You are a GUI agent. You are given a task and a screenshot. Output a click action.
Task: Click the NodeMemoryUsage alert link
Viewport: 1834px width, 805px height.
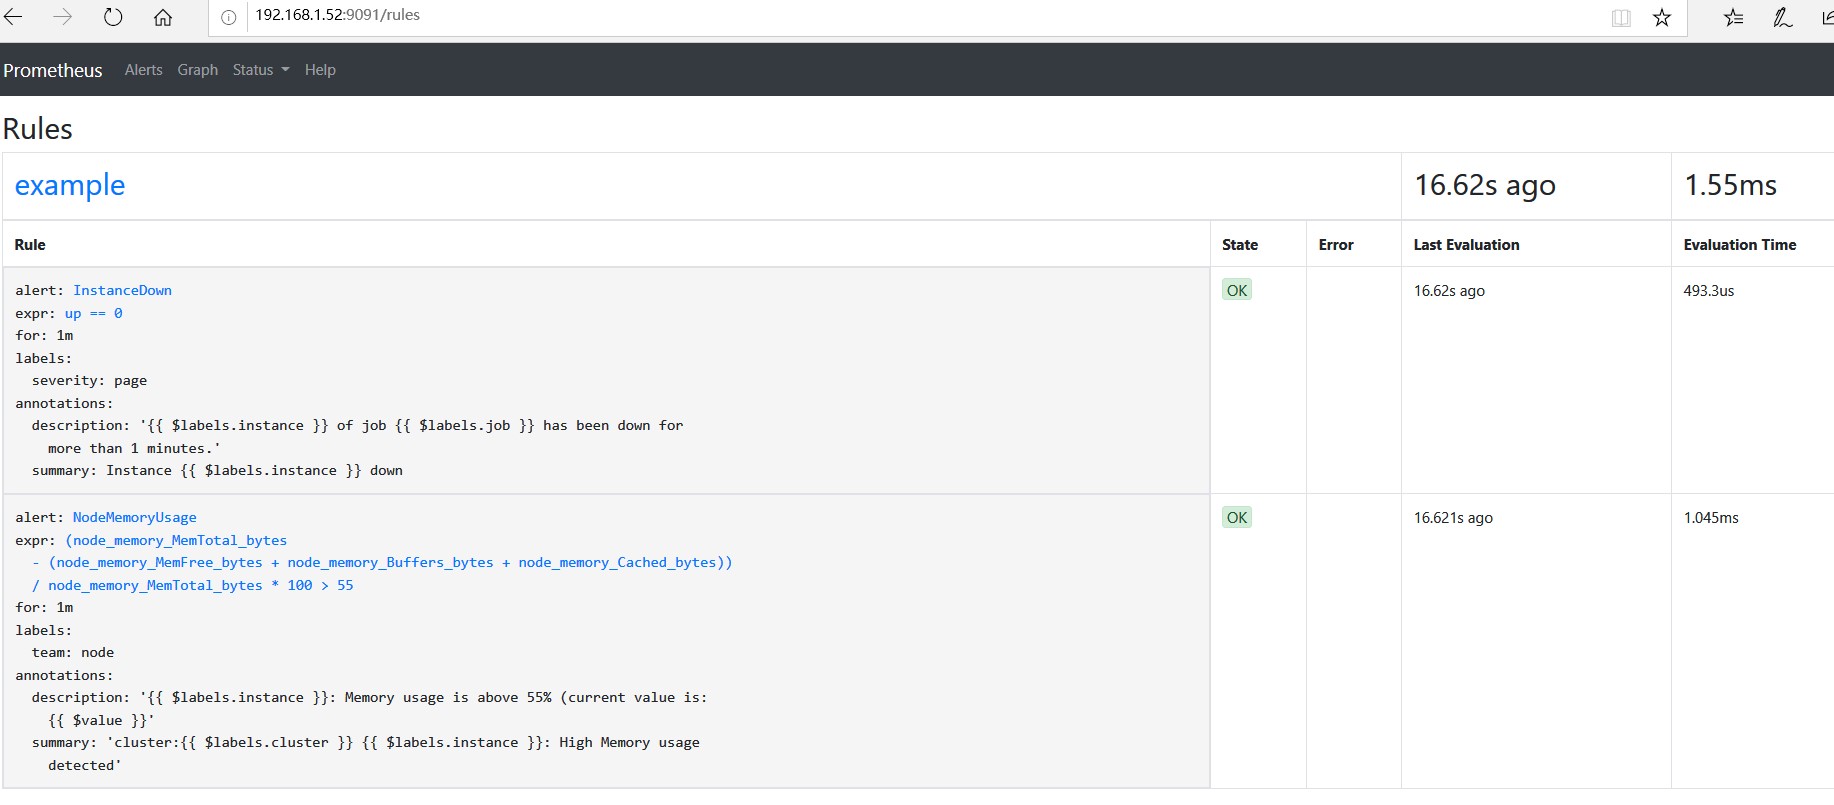pyautogui.click(x=134, y=517)
